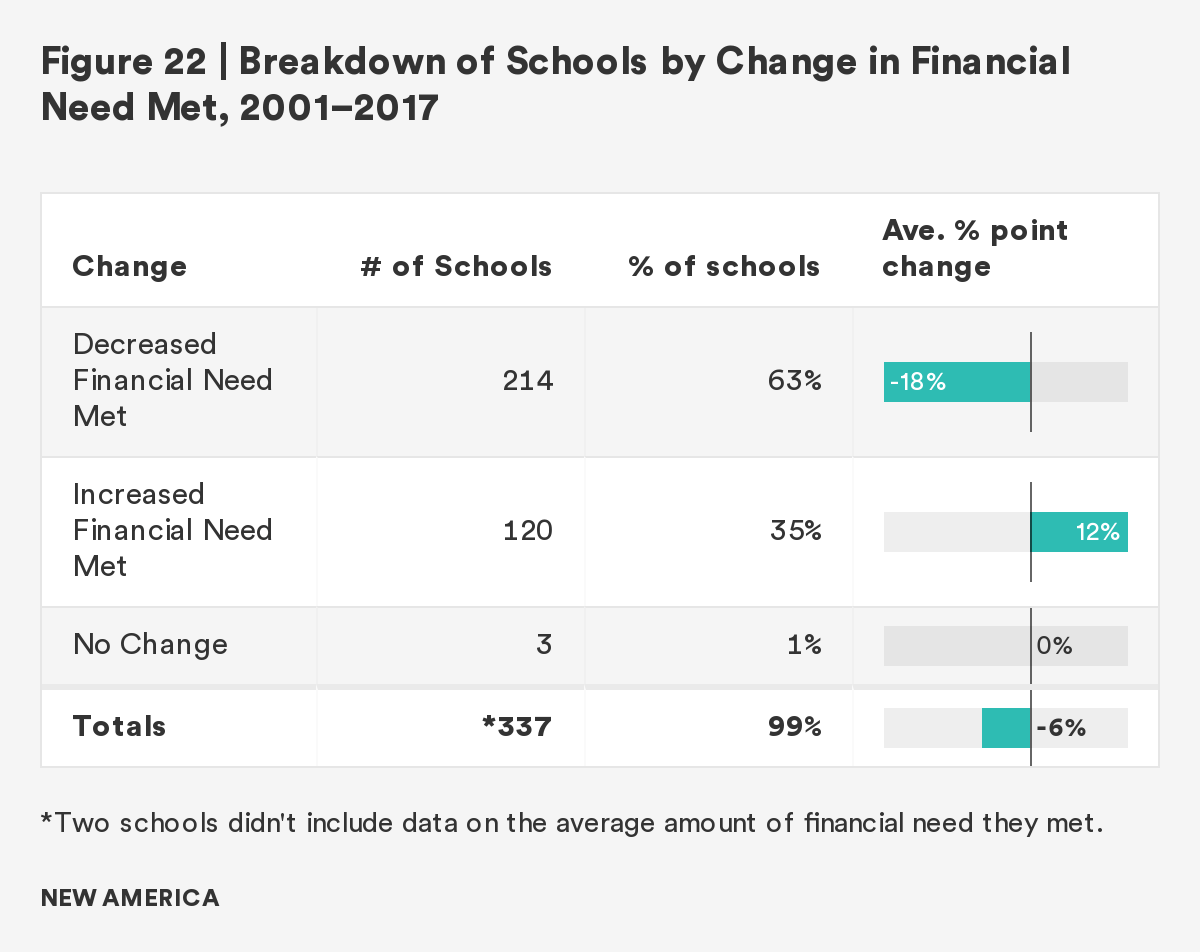Image resolution: width=1200 pixels, height=952 pixels.
Task: Click the "% of schools" column header
Action: coord(724,266)
